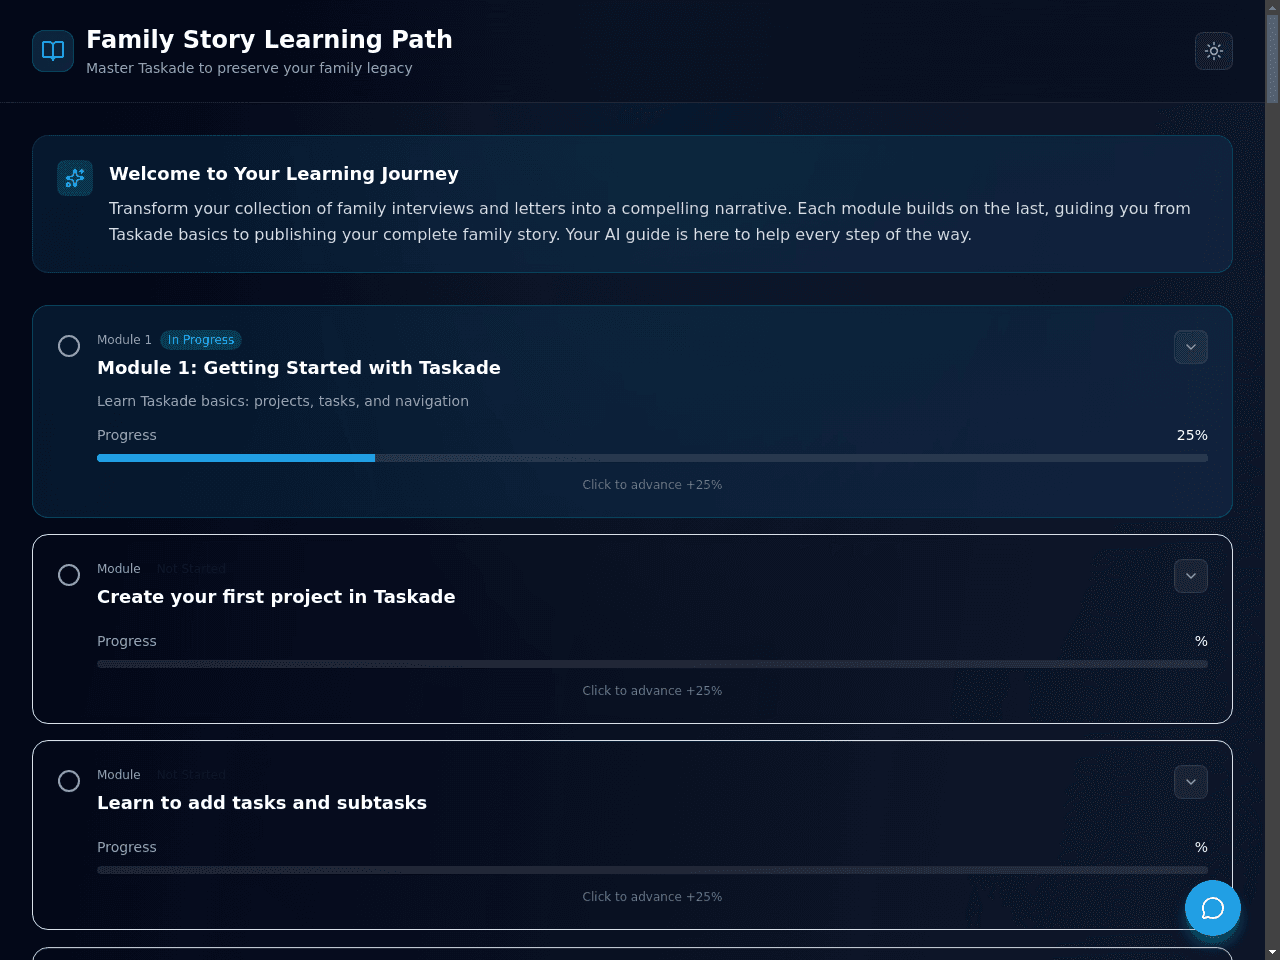Expand the Create your first project module
The width and height of the screenshot is (1280, 960).
point(1191,576)
